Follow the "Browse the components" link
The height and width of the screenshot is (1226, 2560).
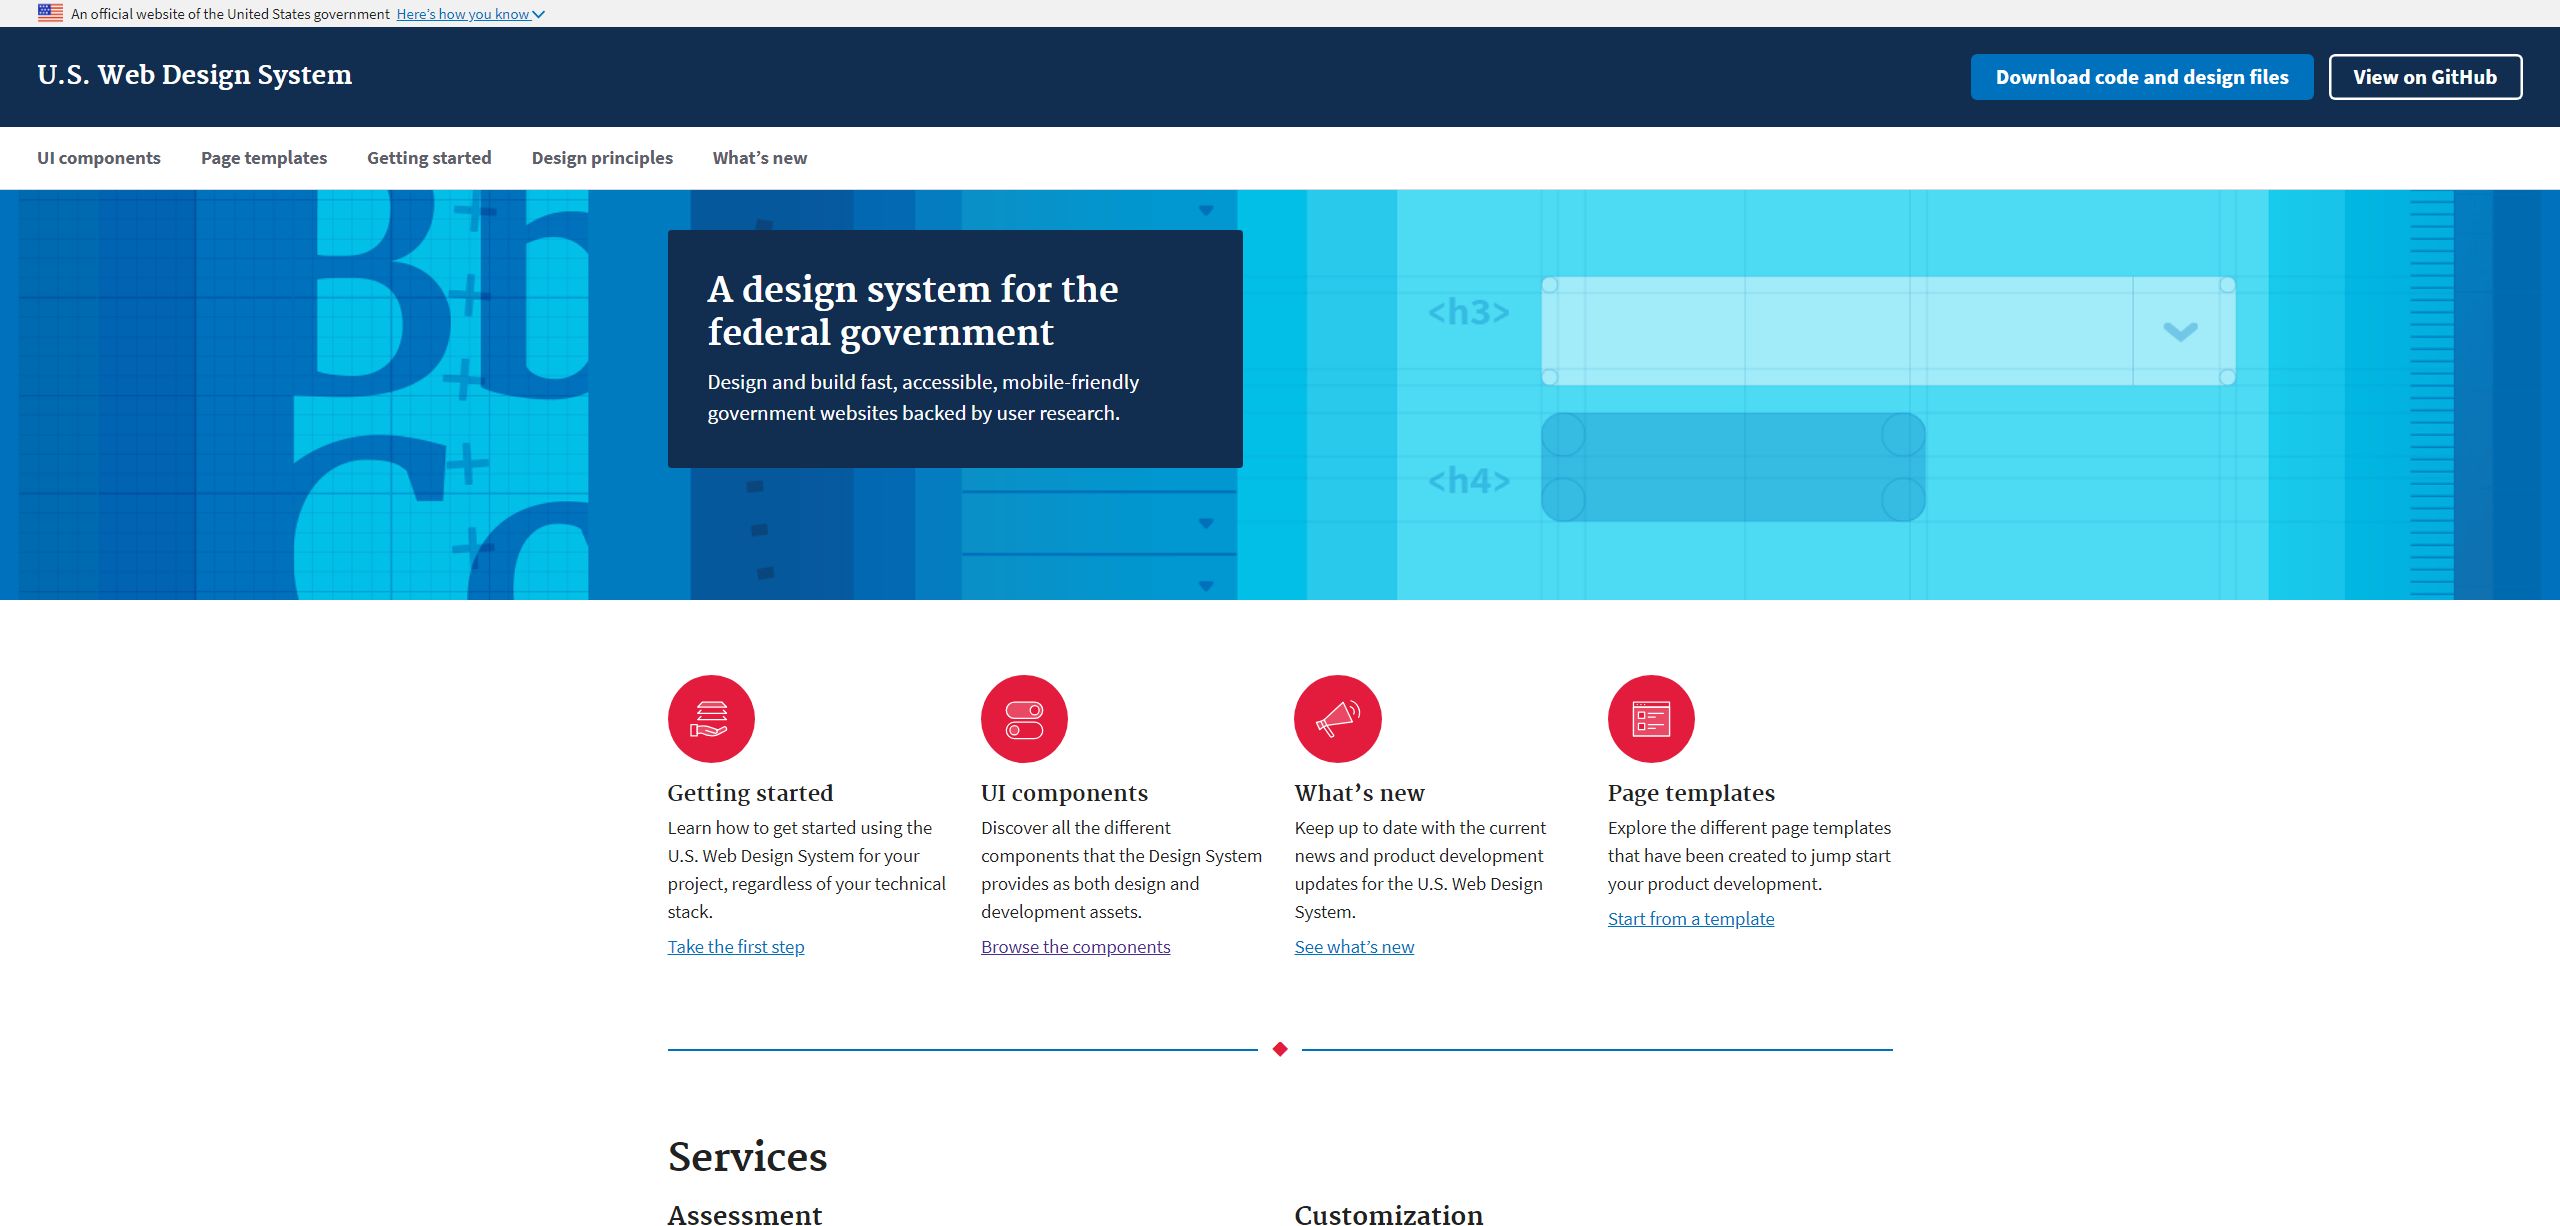tap(1075, 947)
